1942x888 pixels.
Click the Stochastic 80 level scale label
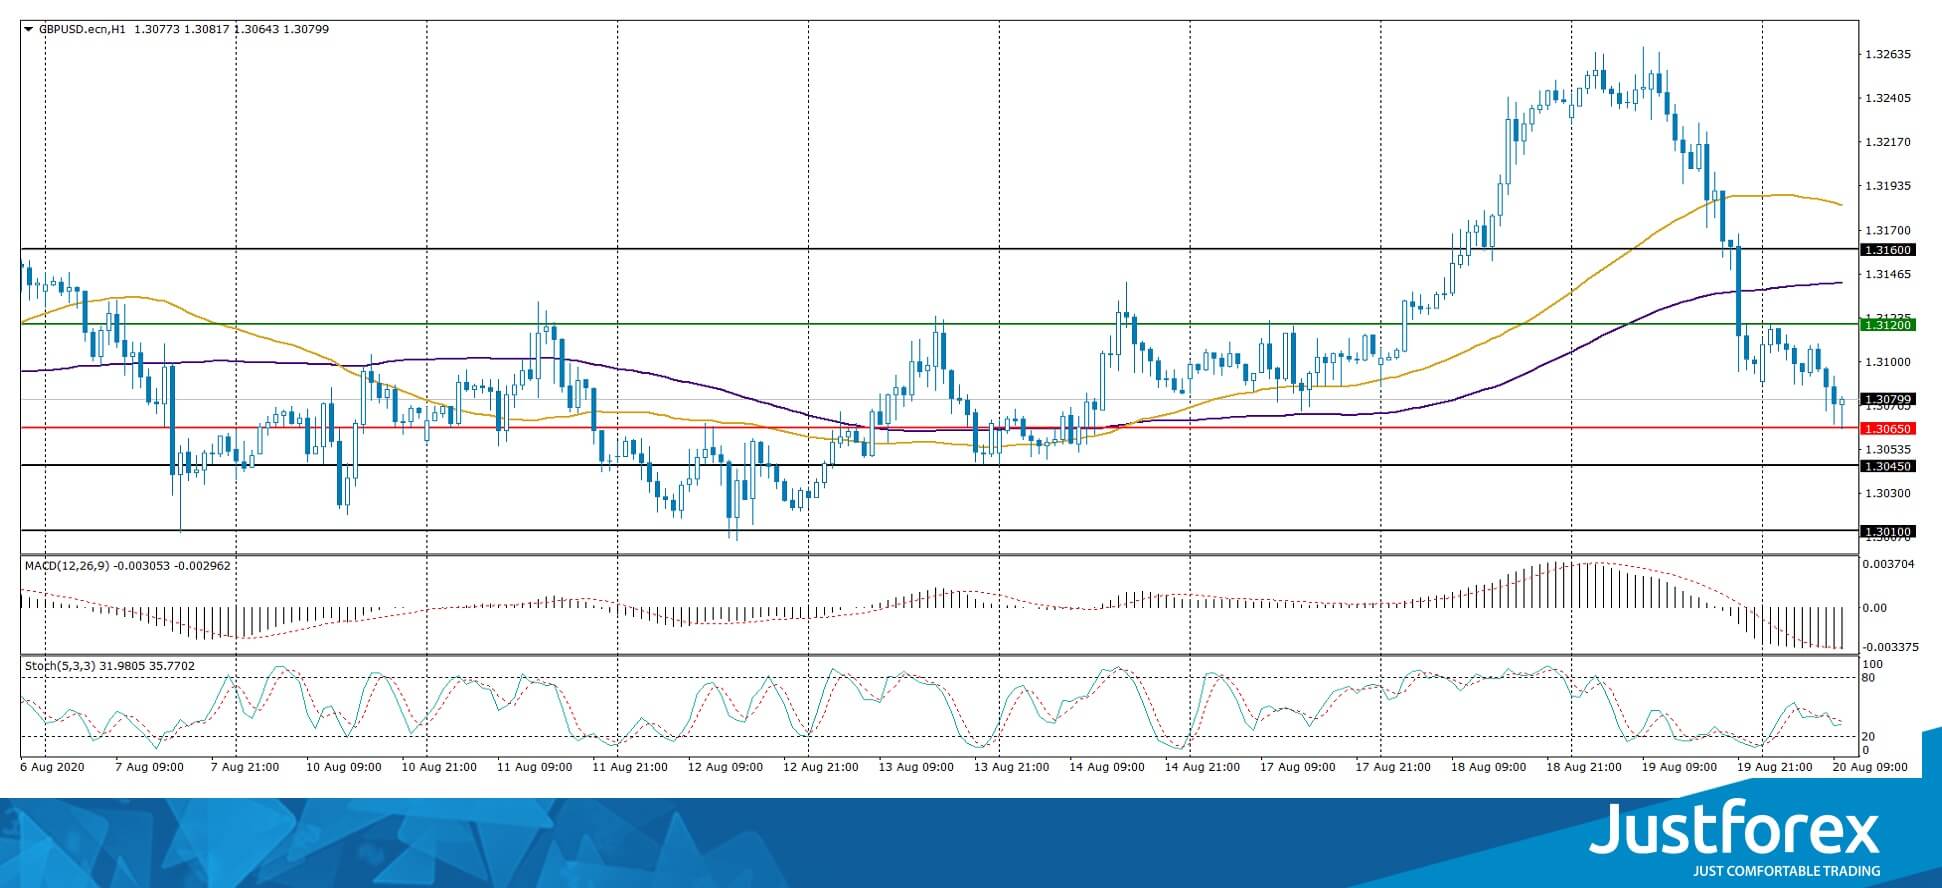tap(1868, 678)
